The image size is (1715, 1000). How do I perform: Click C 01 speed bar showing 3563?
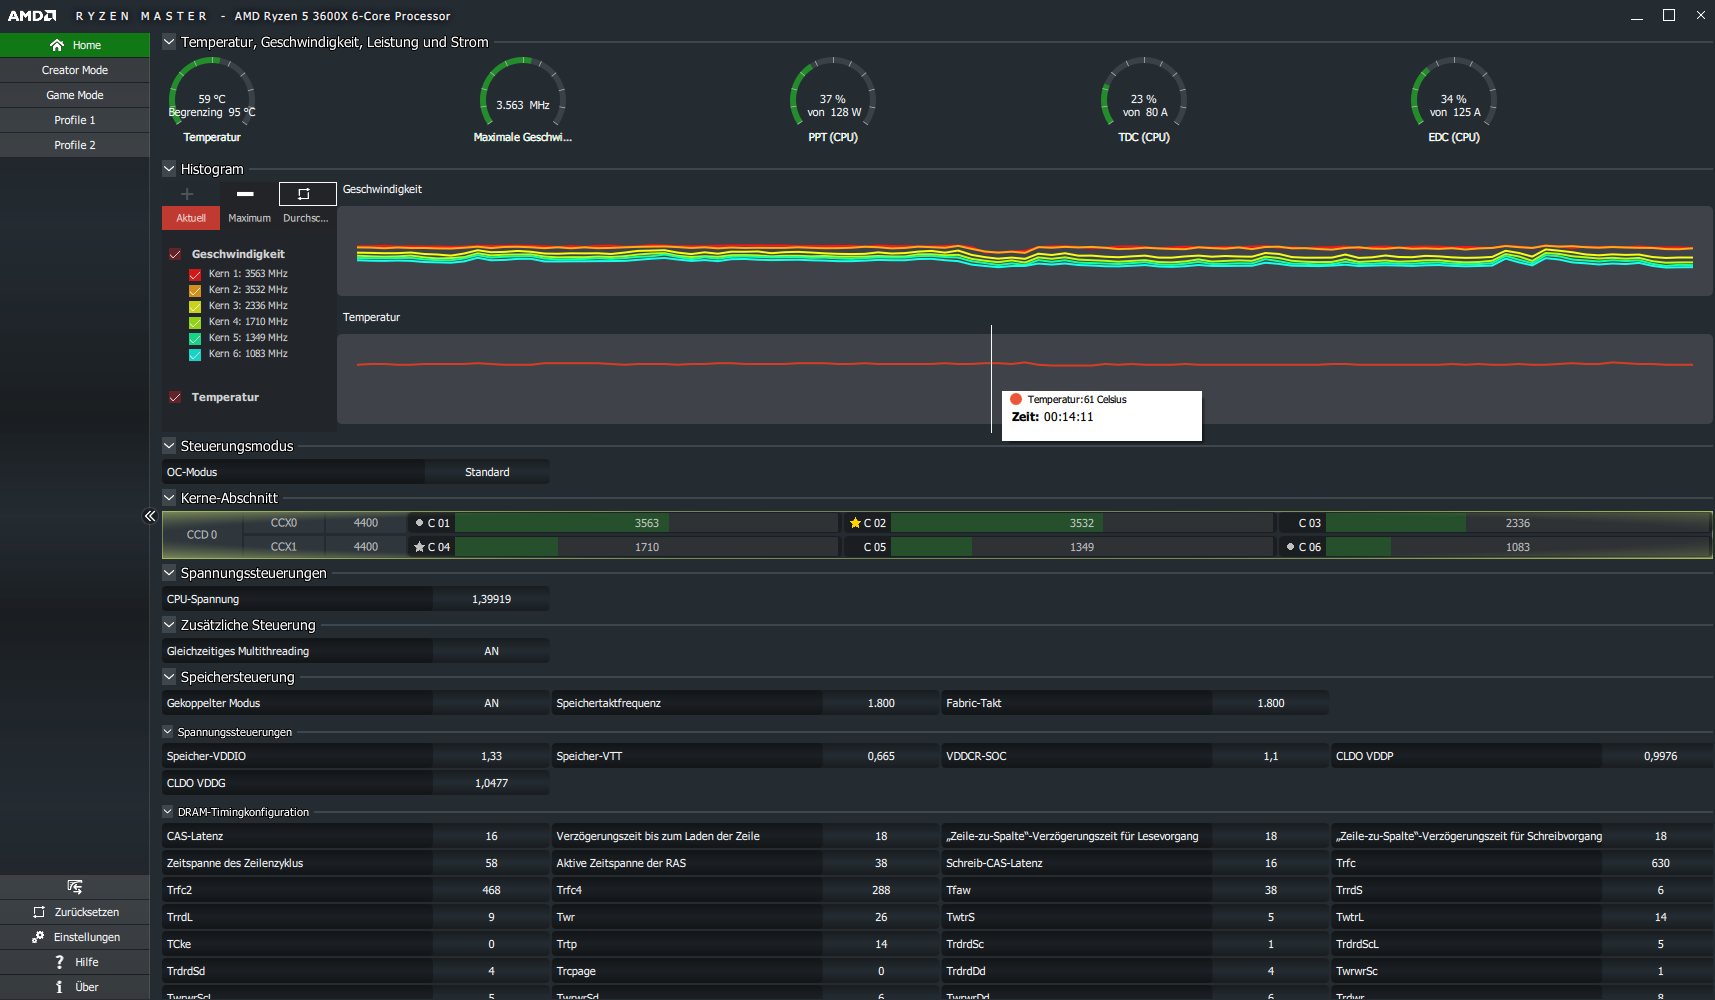point(646,523)
